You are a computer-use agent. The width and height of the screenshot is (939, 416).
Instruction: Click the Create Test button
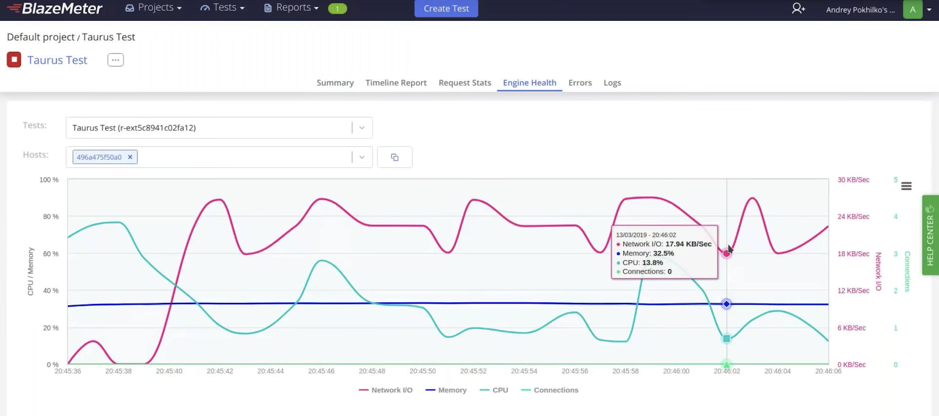(446, 8)
